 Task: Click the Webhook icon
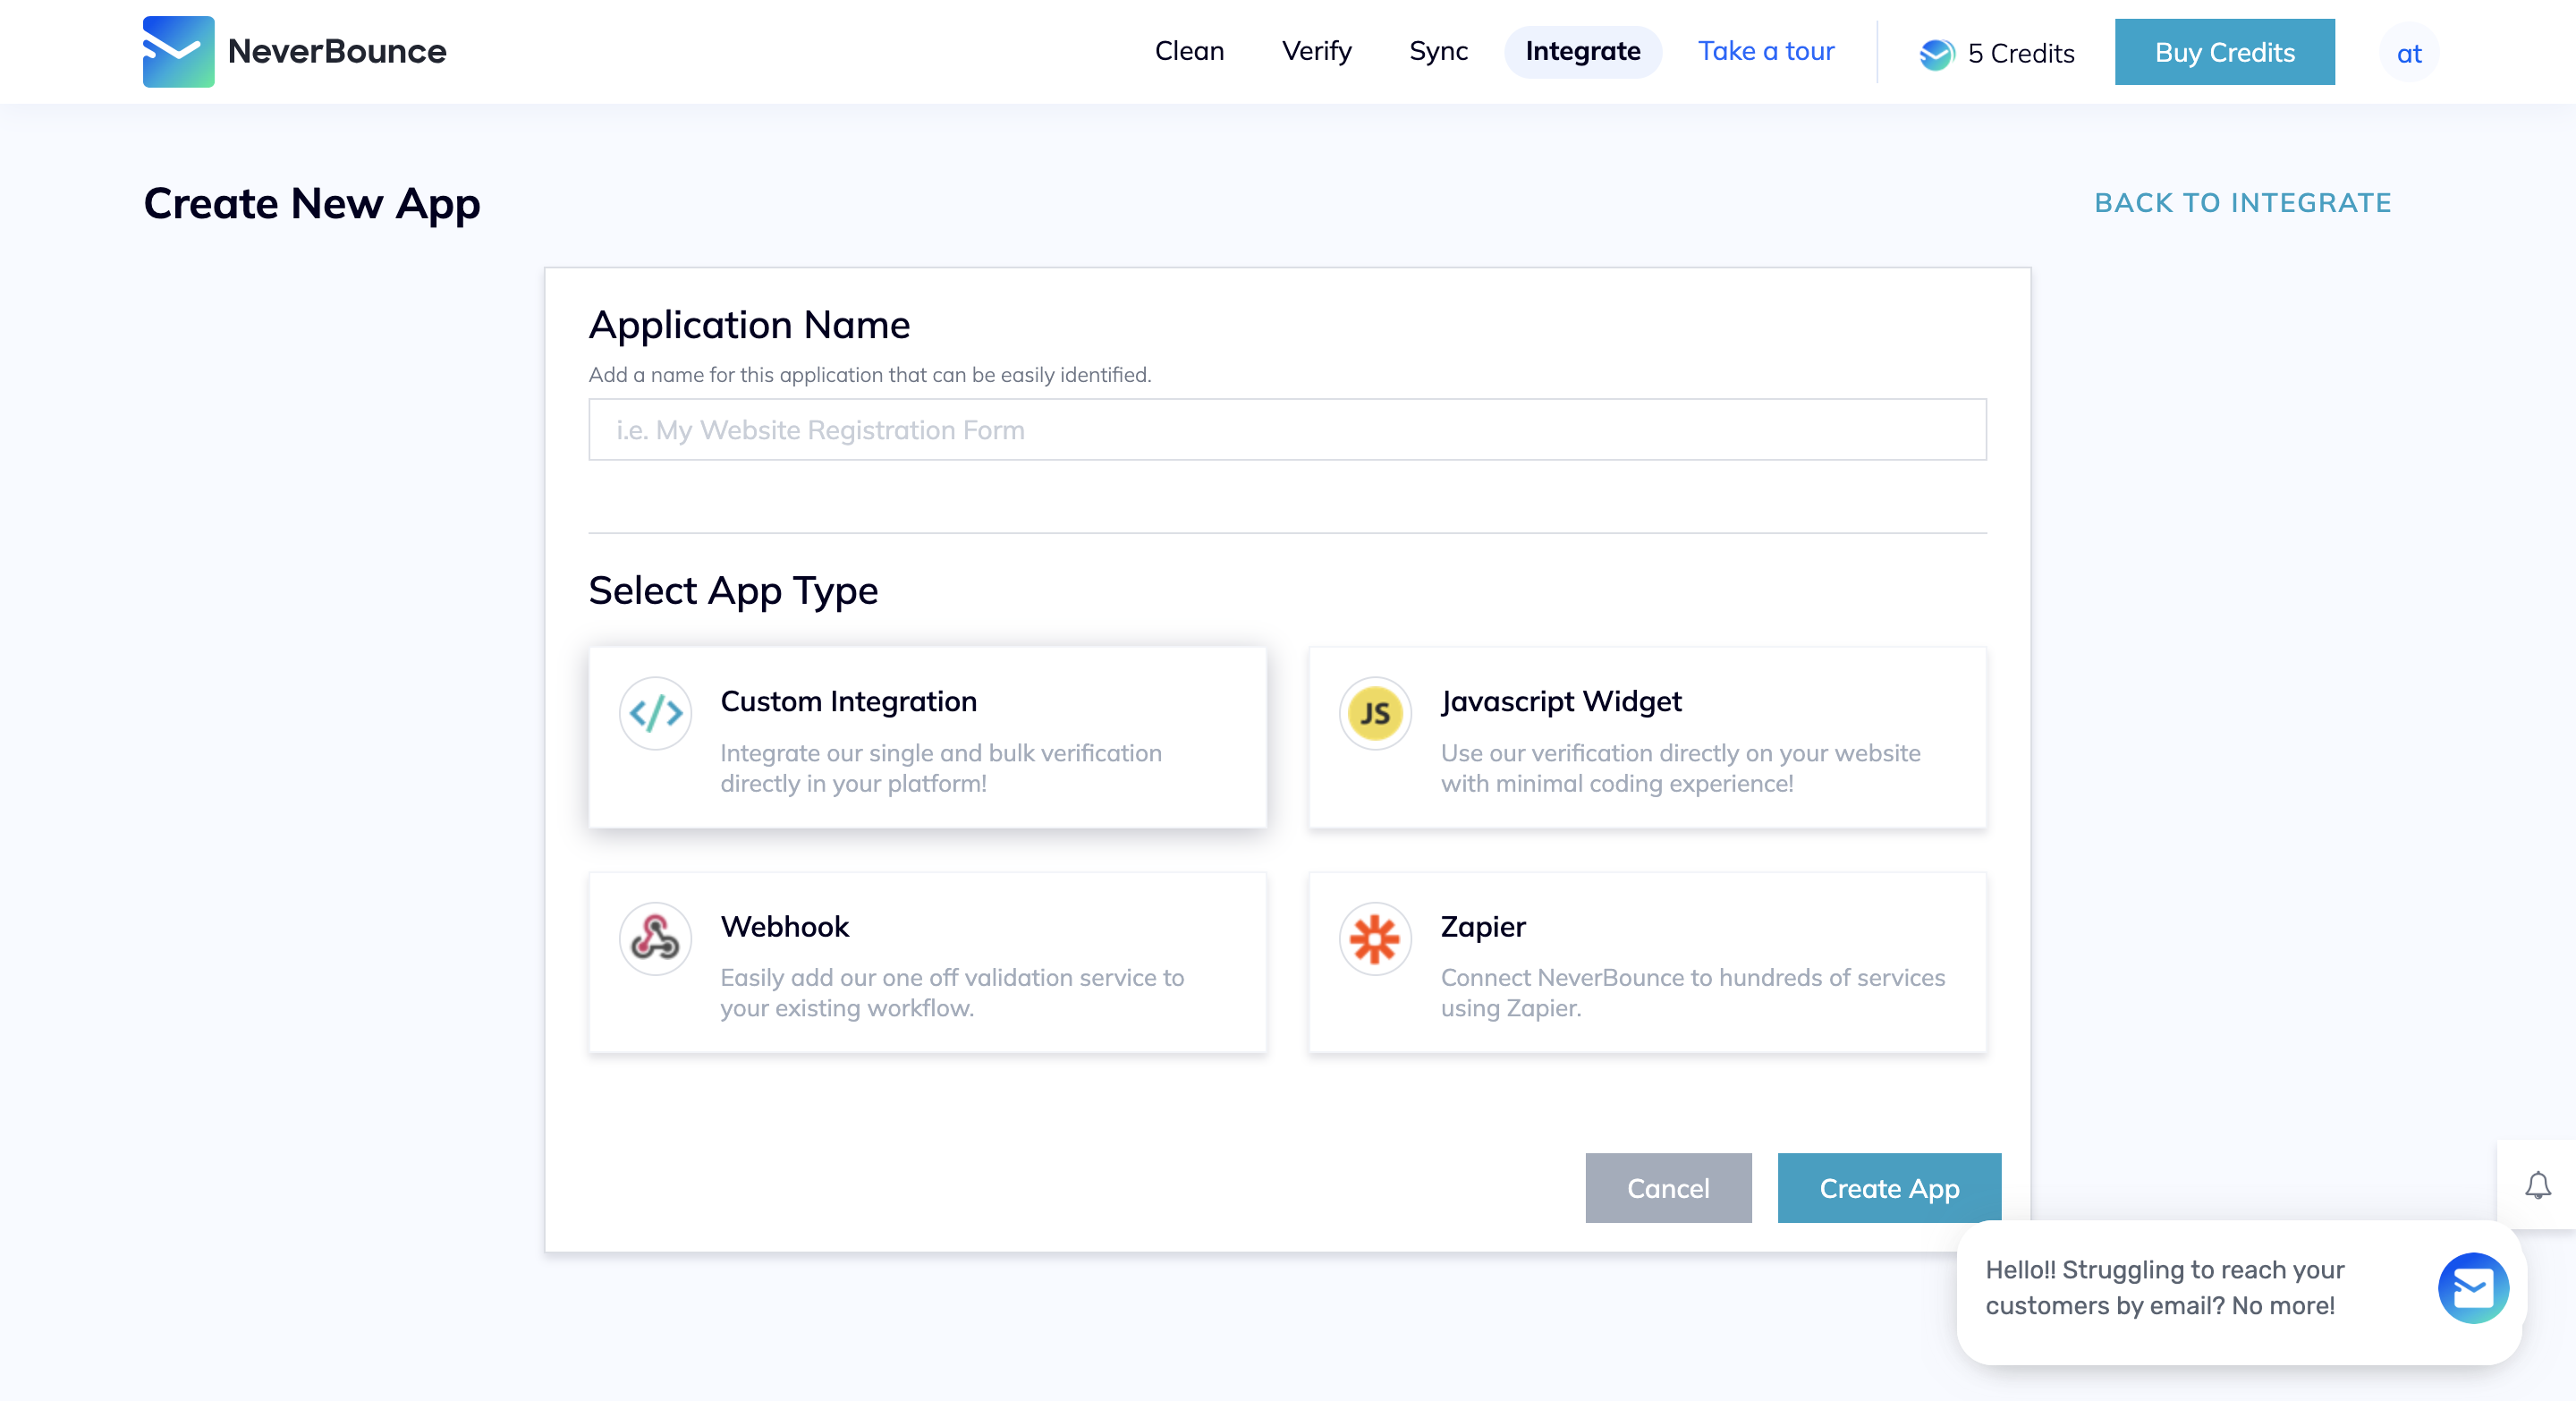click(x=656, y=938)
